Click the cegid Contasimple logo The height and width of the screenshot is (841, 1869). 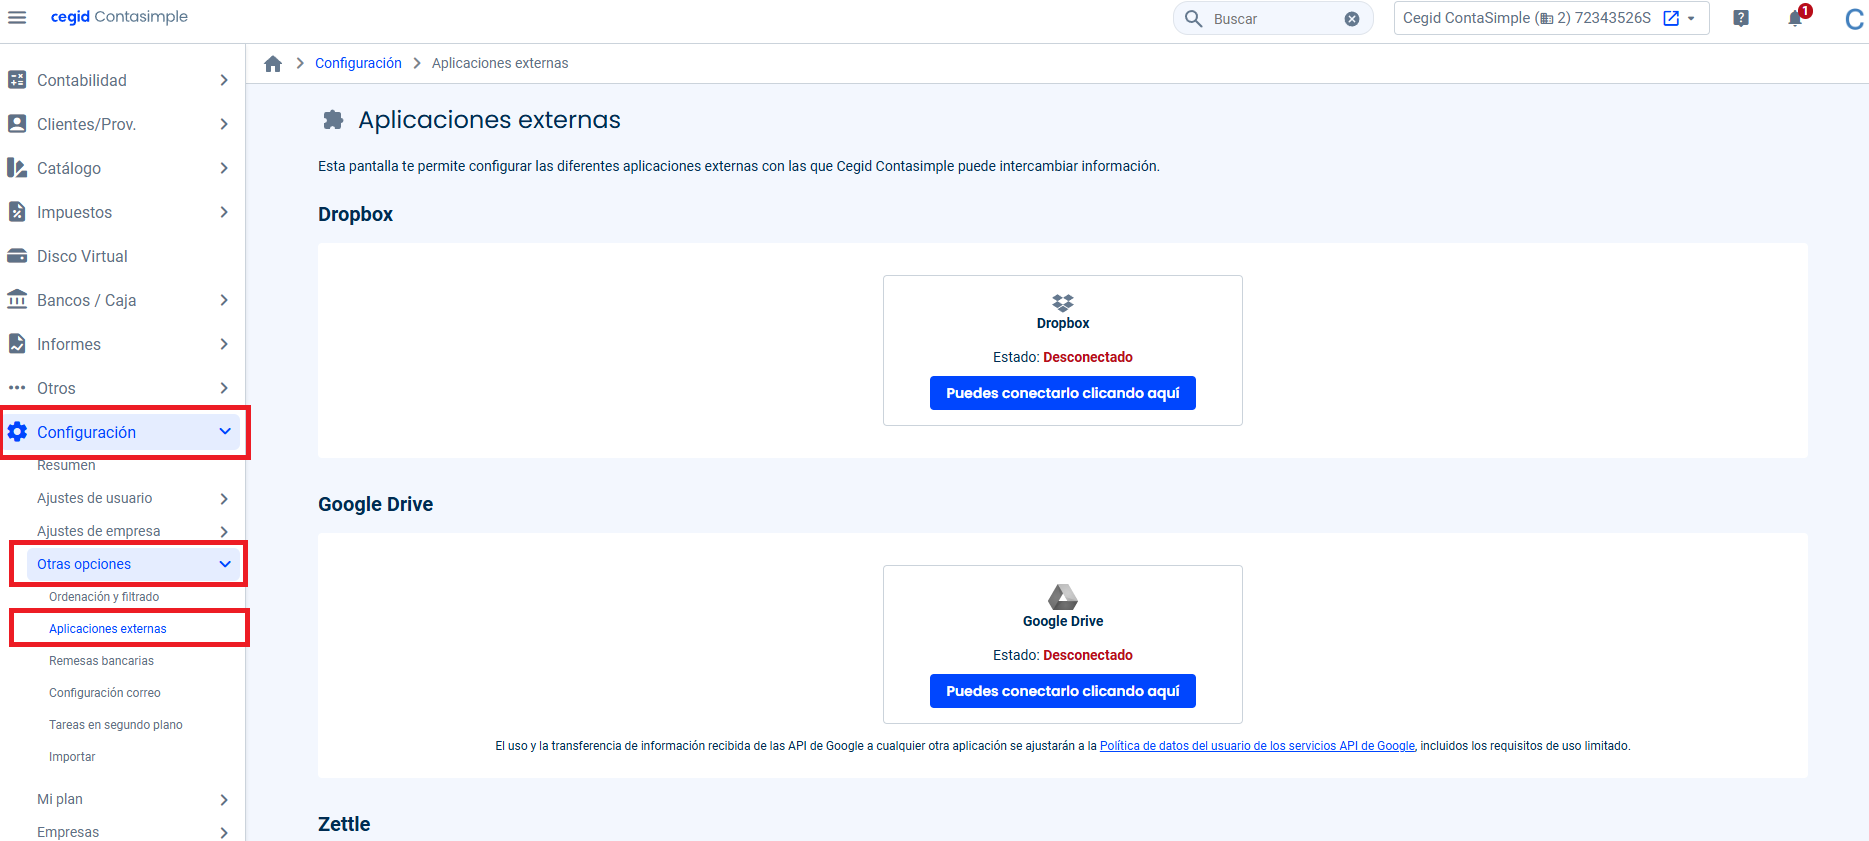[119, 17]
